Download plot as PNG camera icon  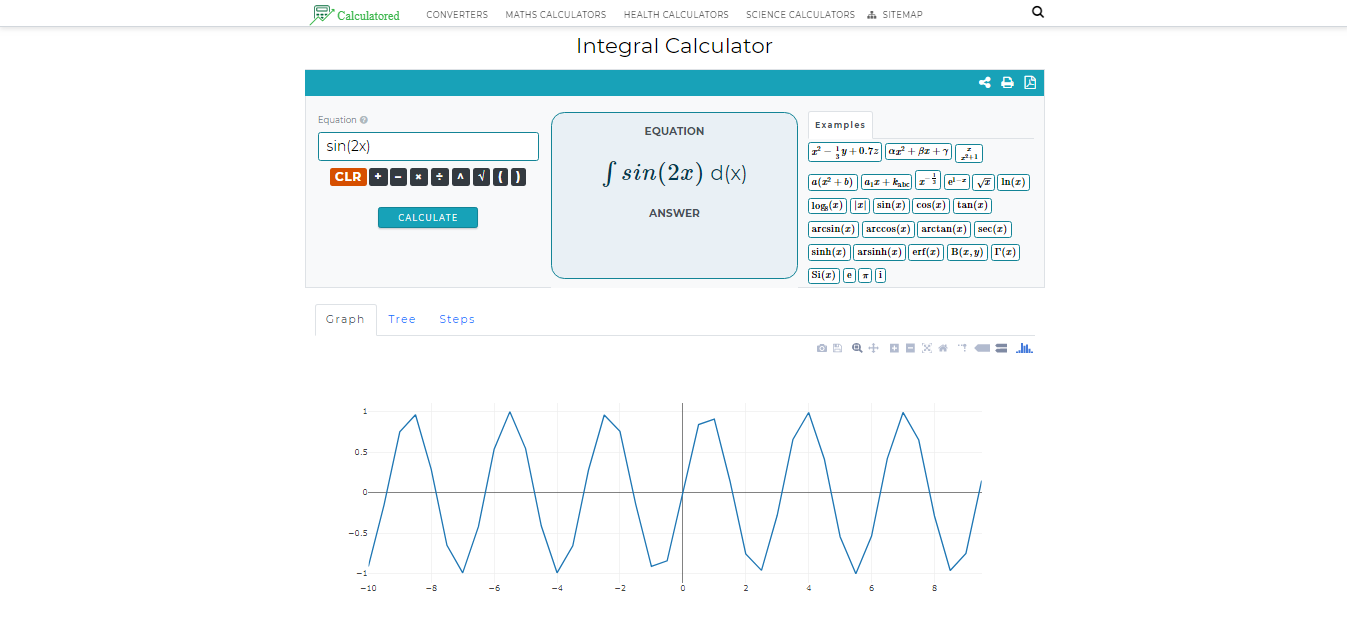pos(822,348)
